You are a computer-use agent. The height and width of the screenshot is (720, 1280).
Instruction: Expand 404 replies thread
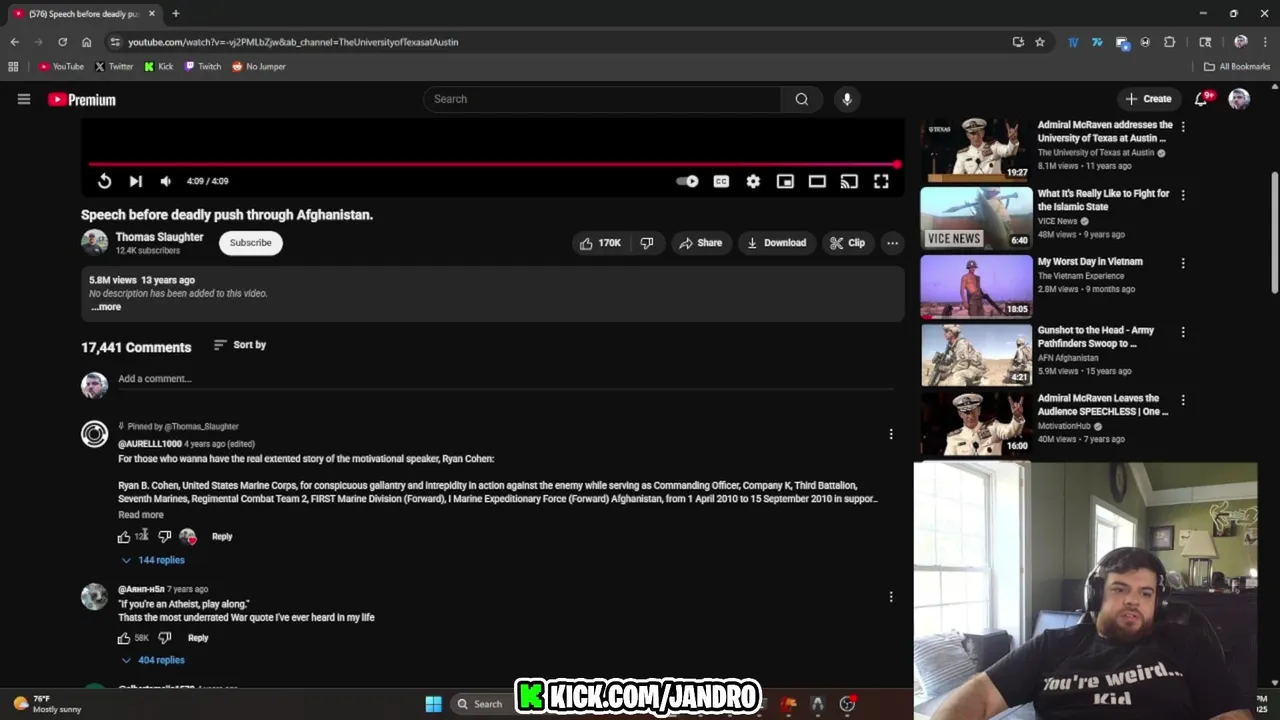click(153, 660)
